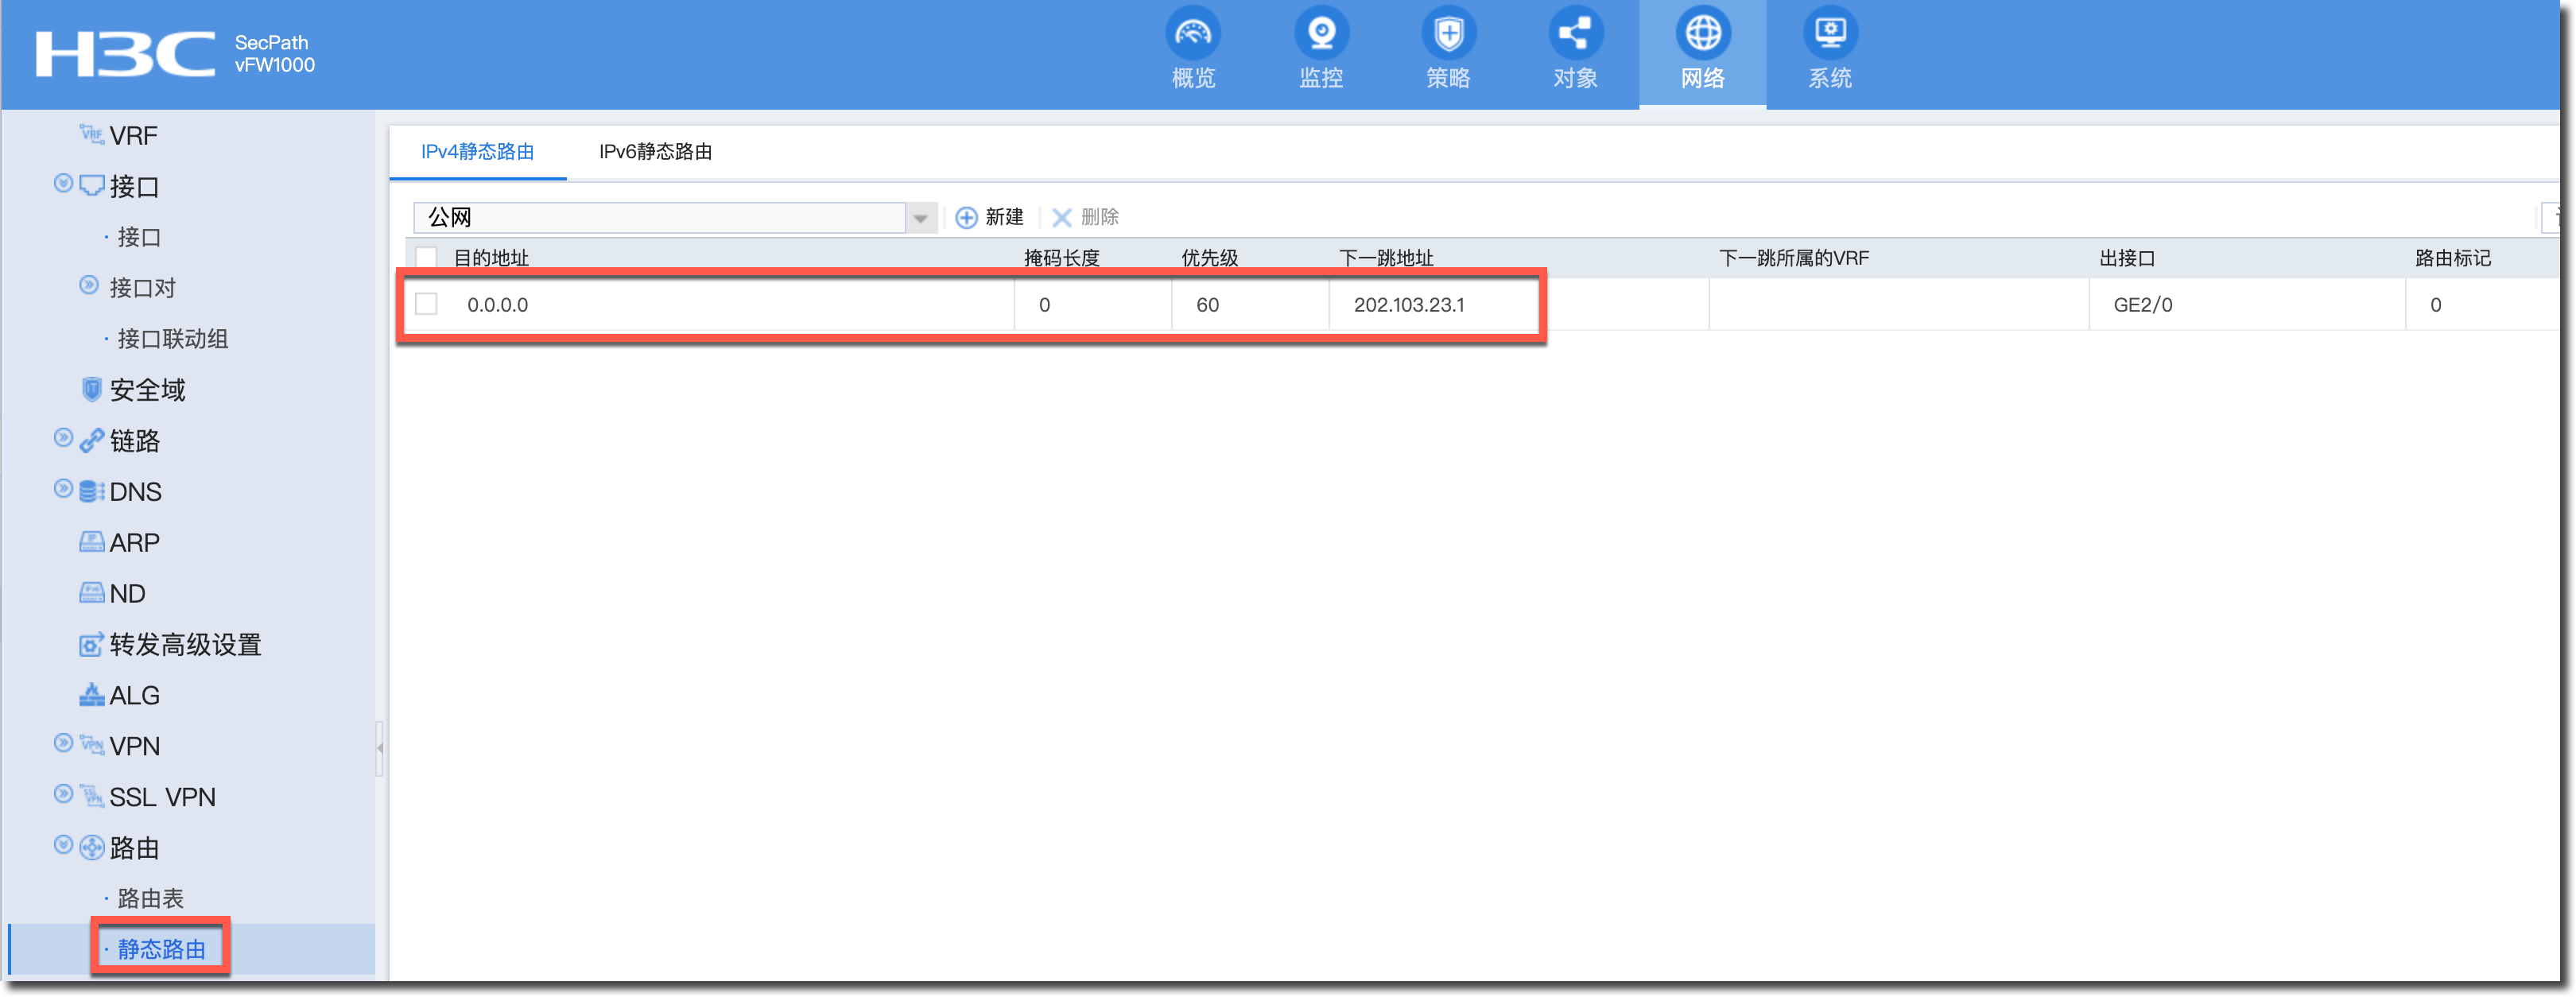Switch to the IPv6静态路由 tab
Image resolution: width=2576 pixels, height=997 pixels.
(655, 152)
